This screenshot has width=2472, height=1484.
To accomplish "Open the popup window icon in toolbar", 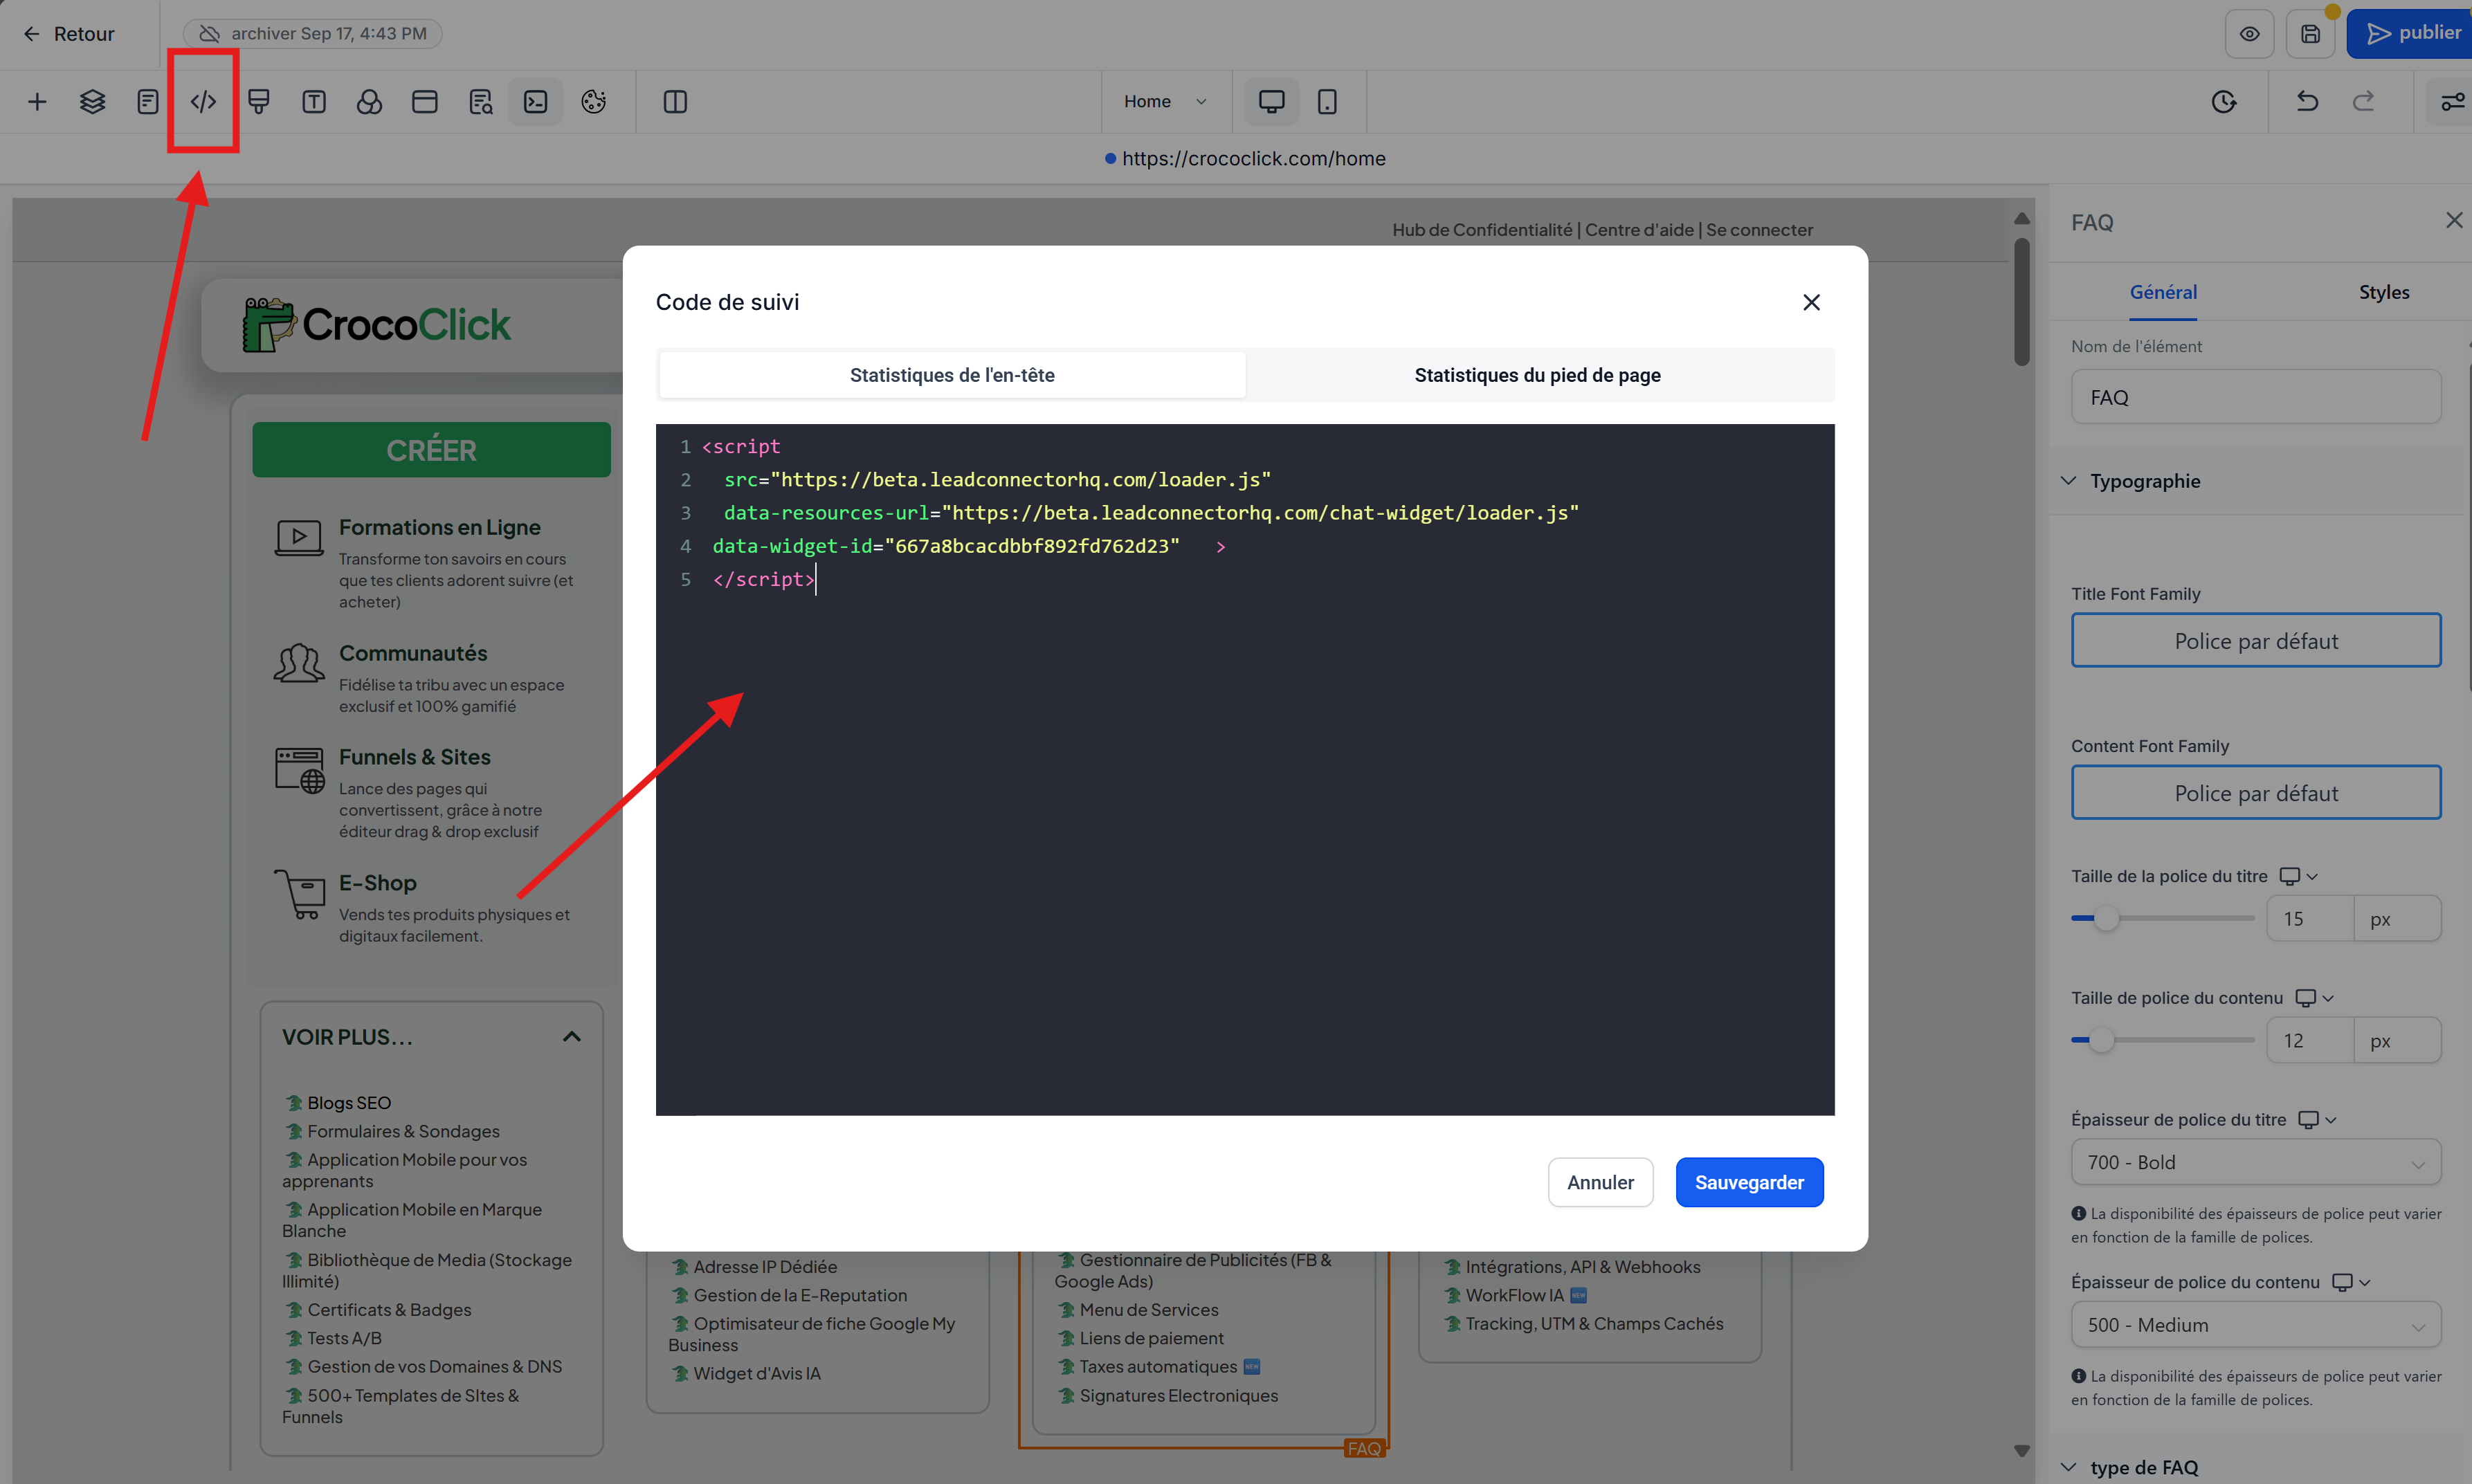I will click(x=425, y=101).
